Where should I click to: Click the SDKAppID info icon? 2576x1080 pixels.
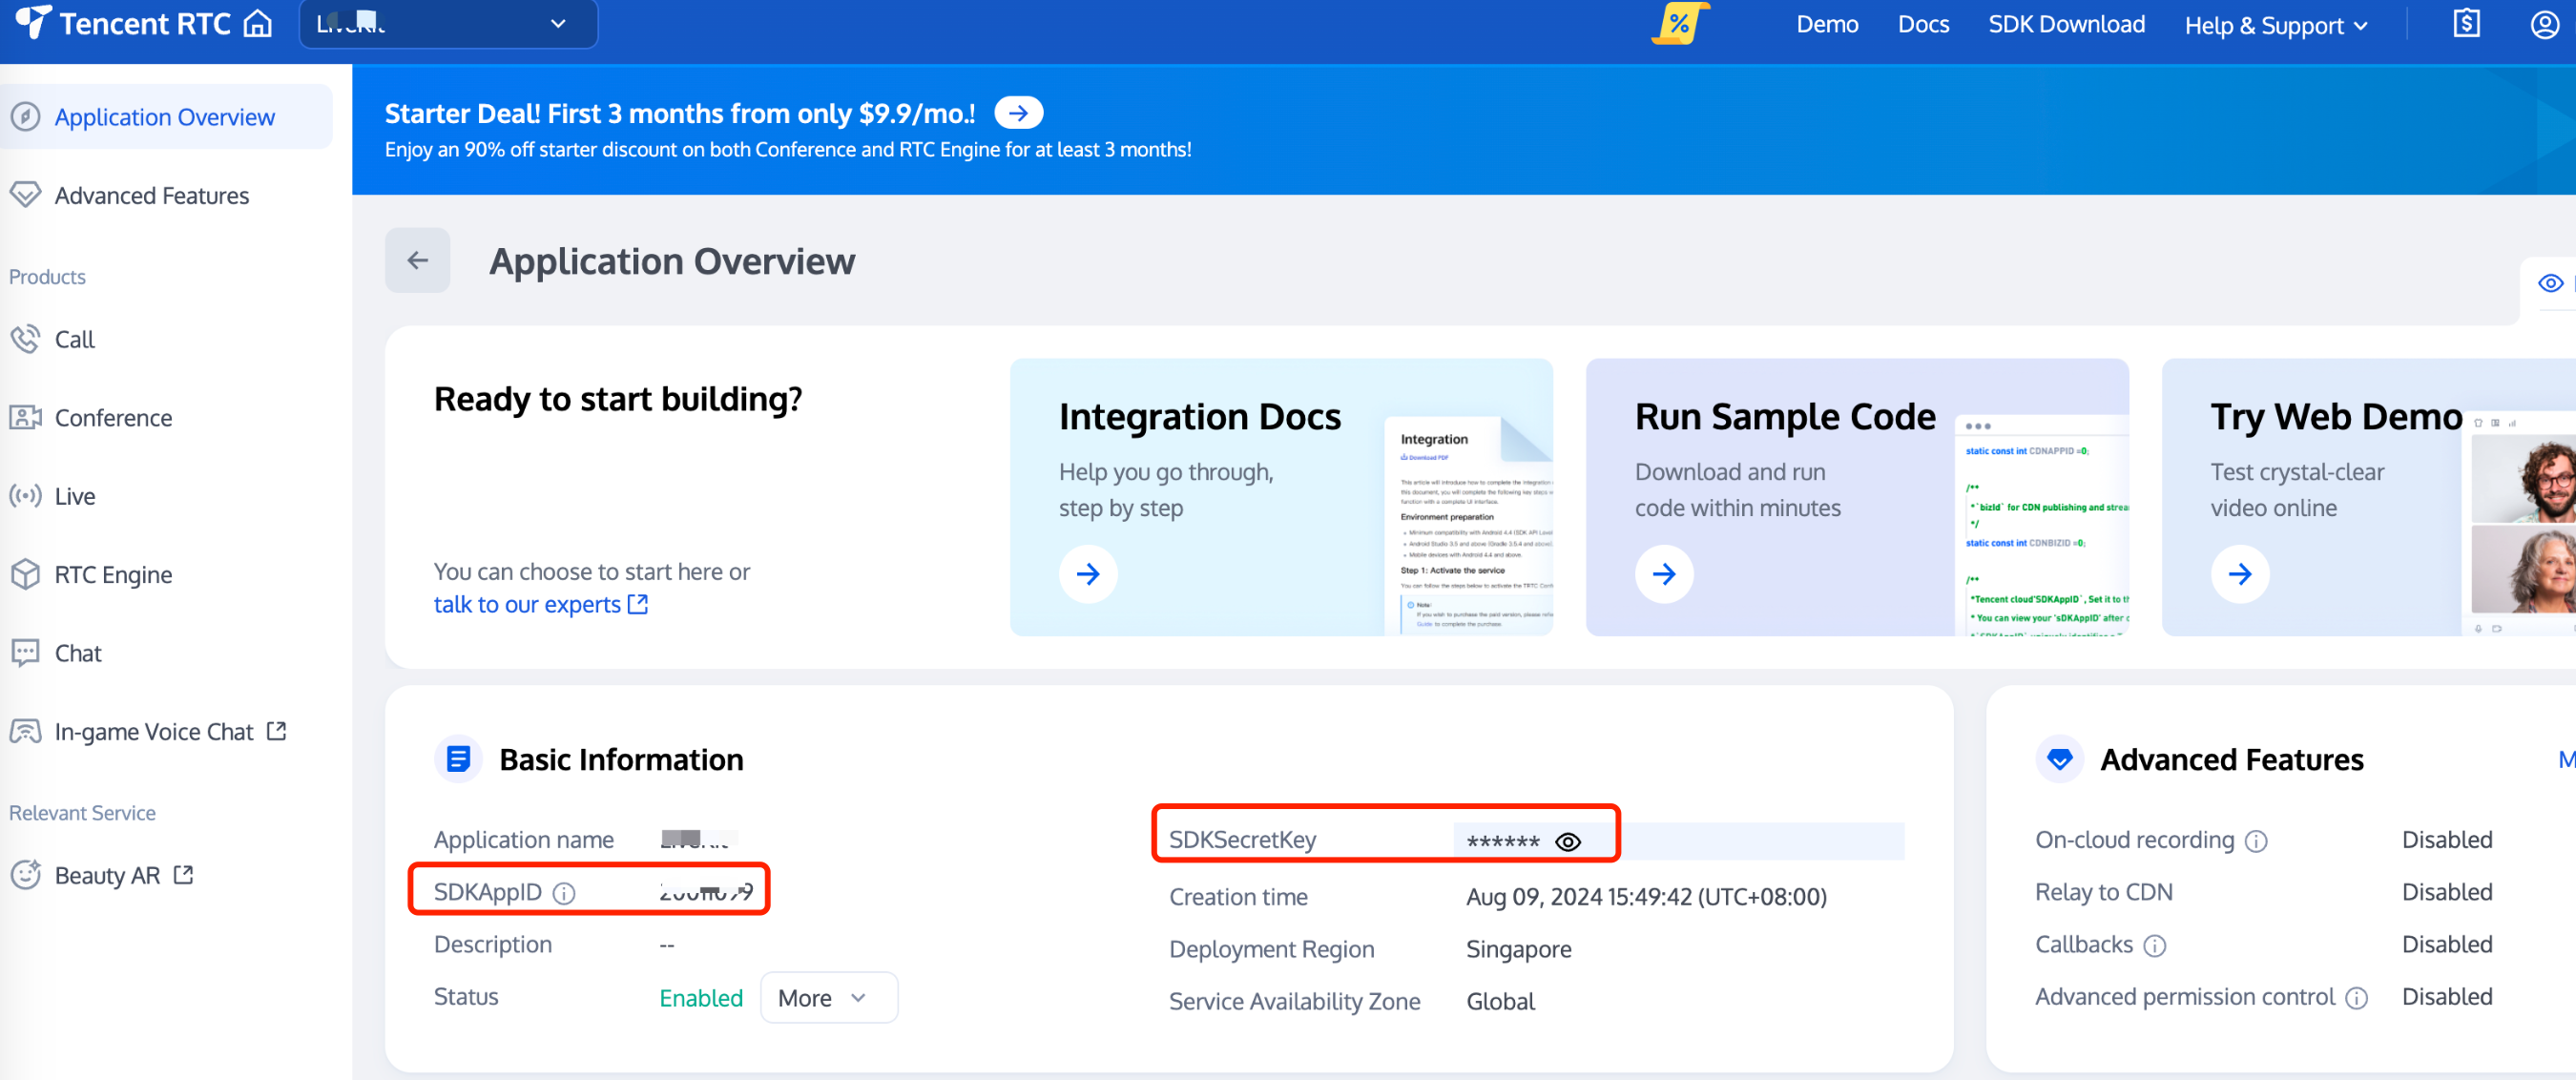pyautogui.click(x=564, y=893)
